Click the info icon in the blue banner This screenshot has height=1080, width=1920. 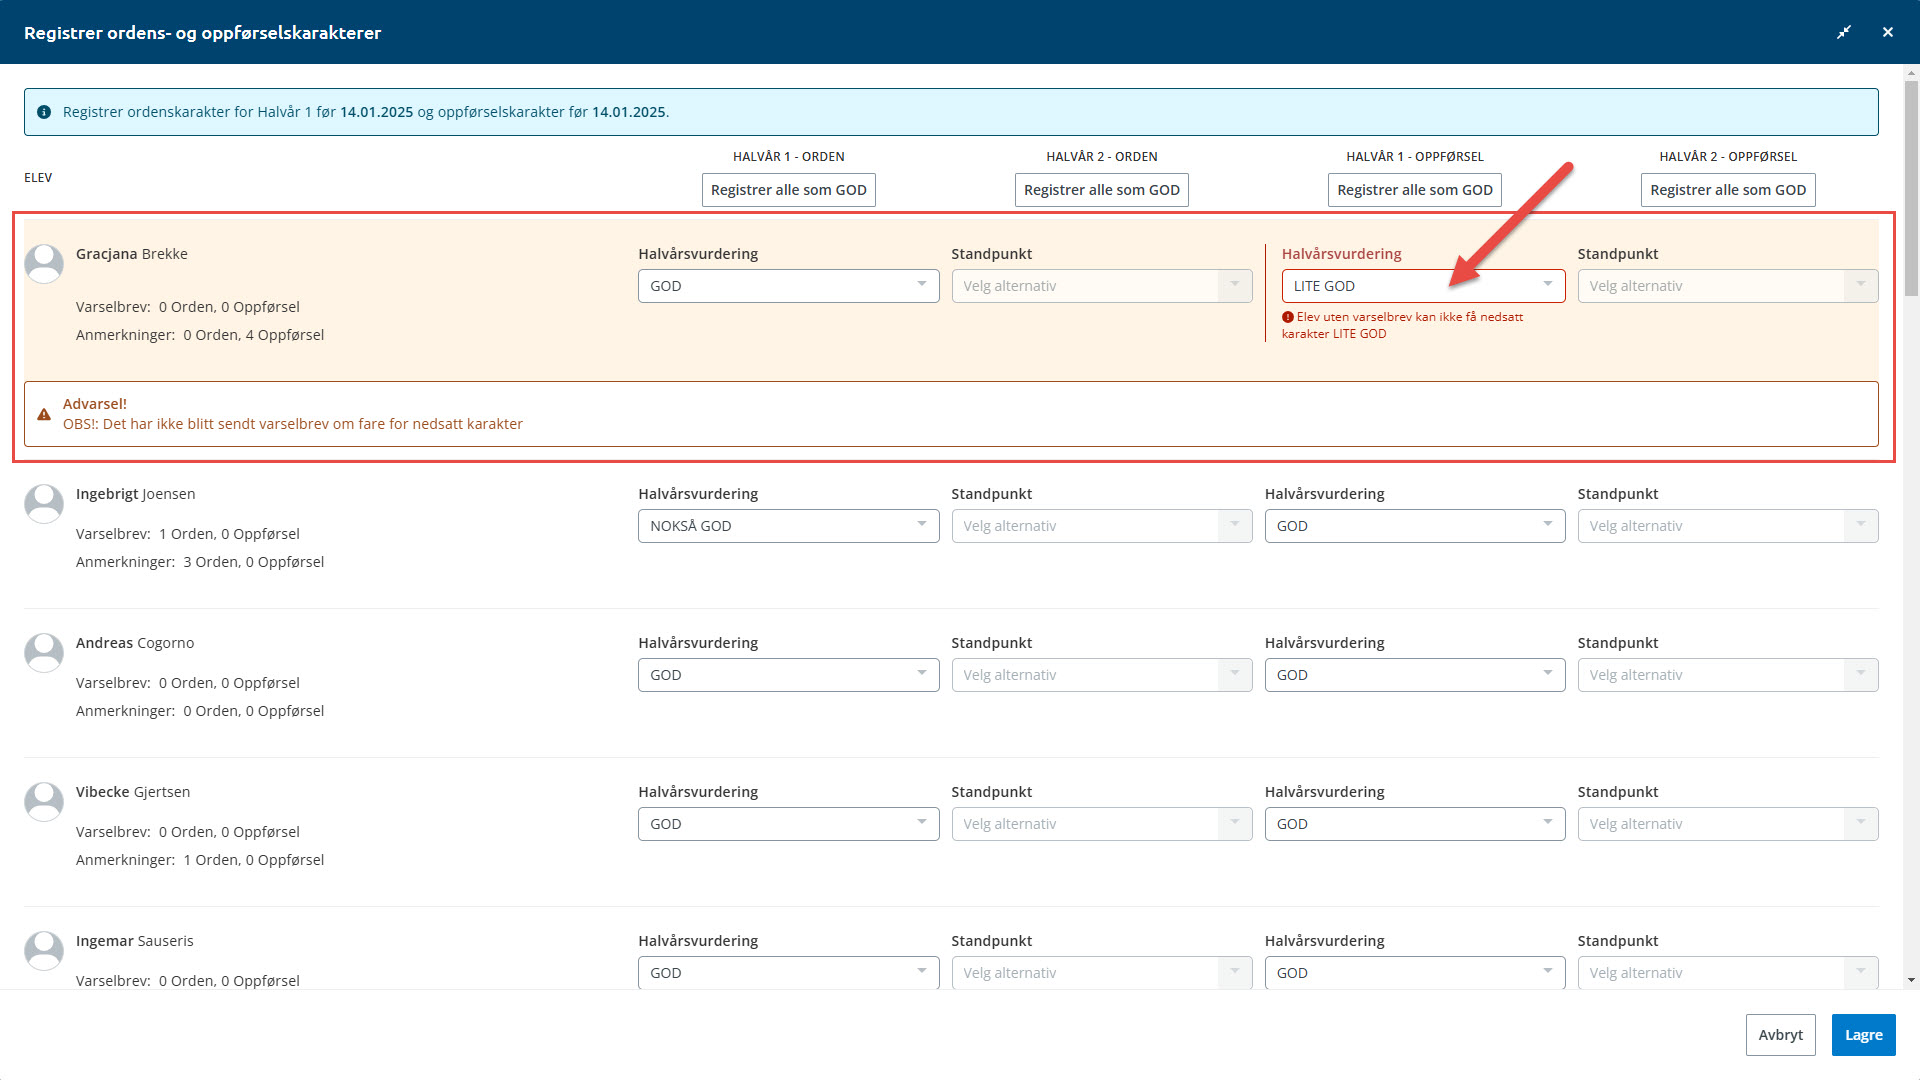[44, 112]
